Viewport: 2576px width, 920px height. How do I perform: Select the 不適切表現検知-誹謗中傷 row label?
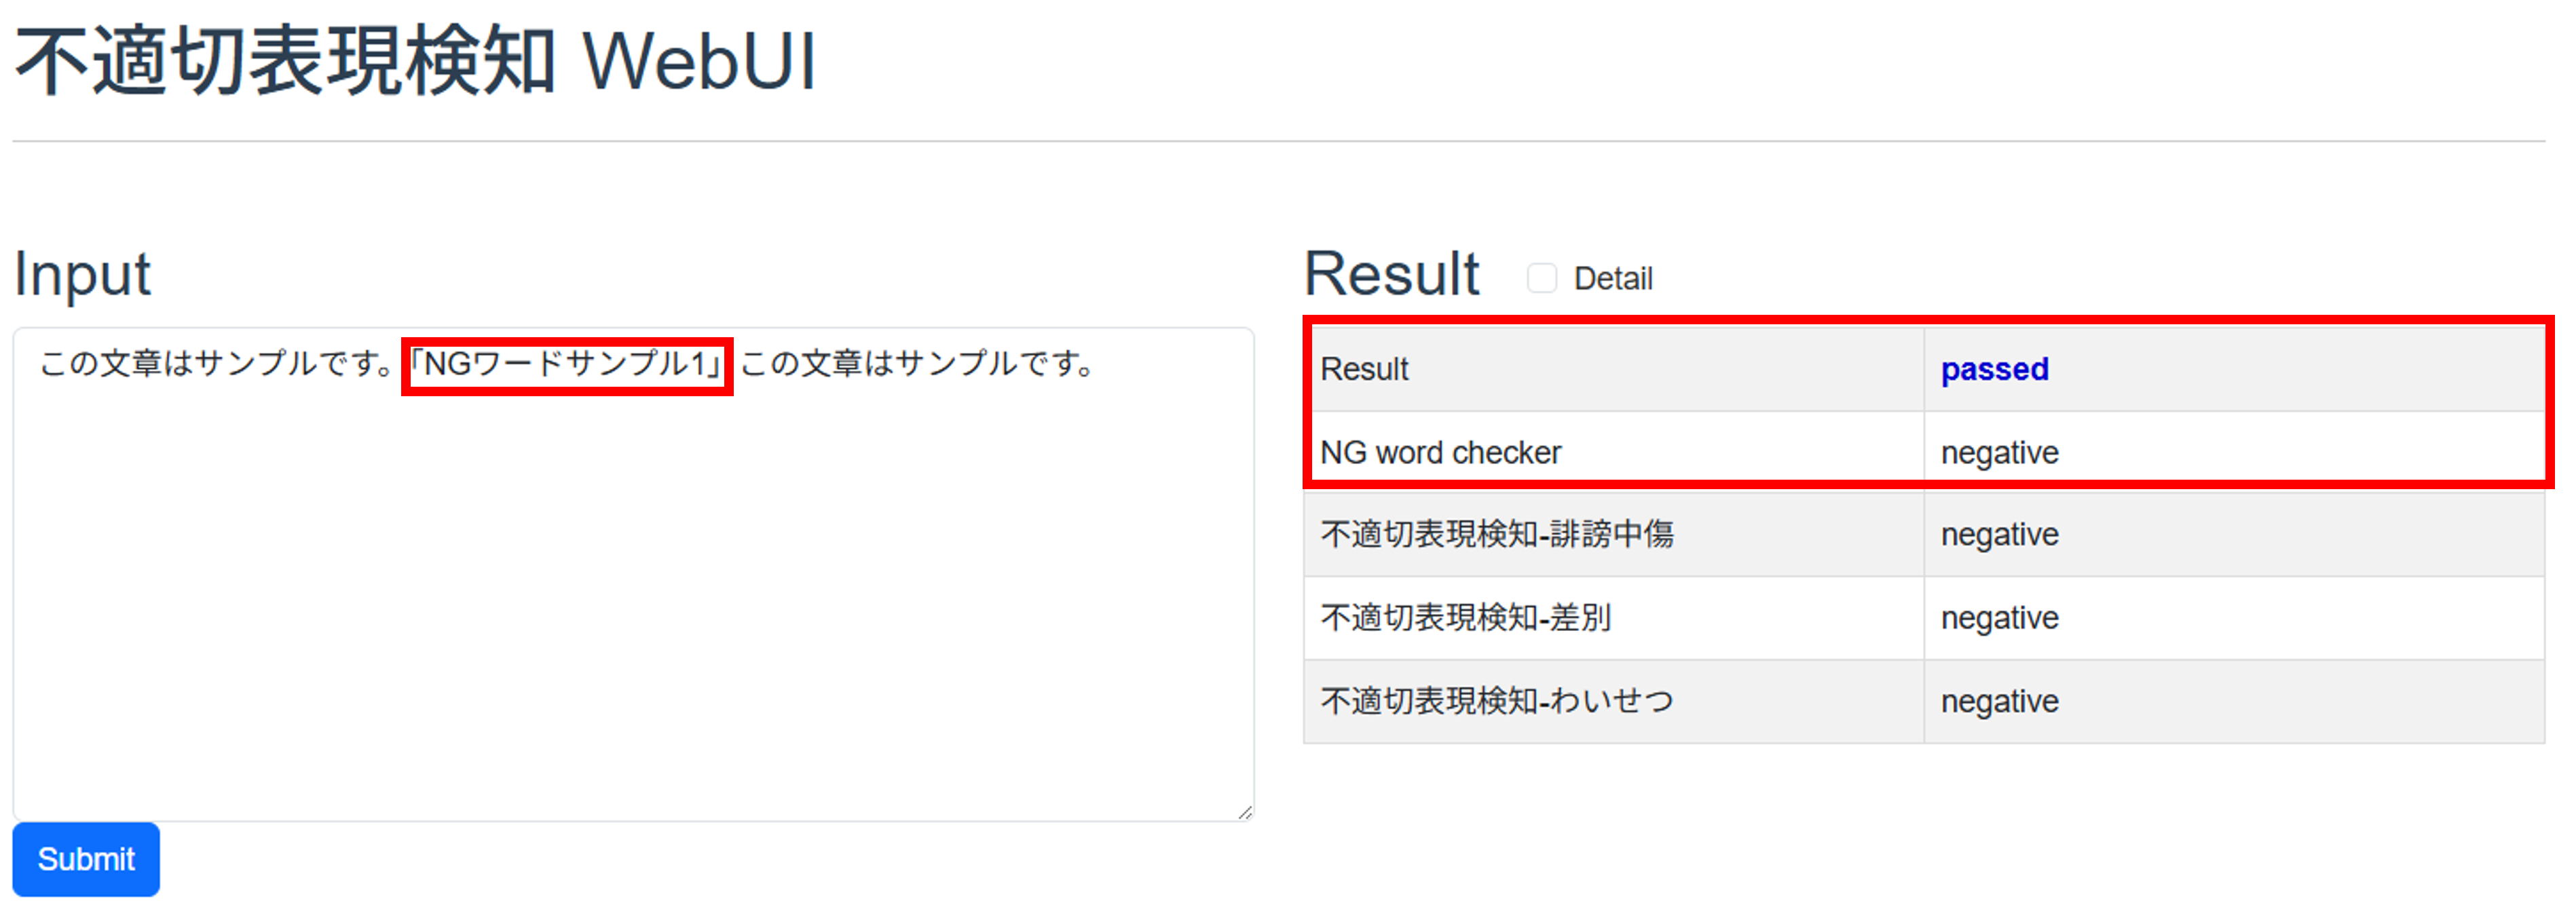tap(1496, 535)
